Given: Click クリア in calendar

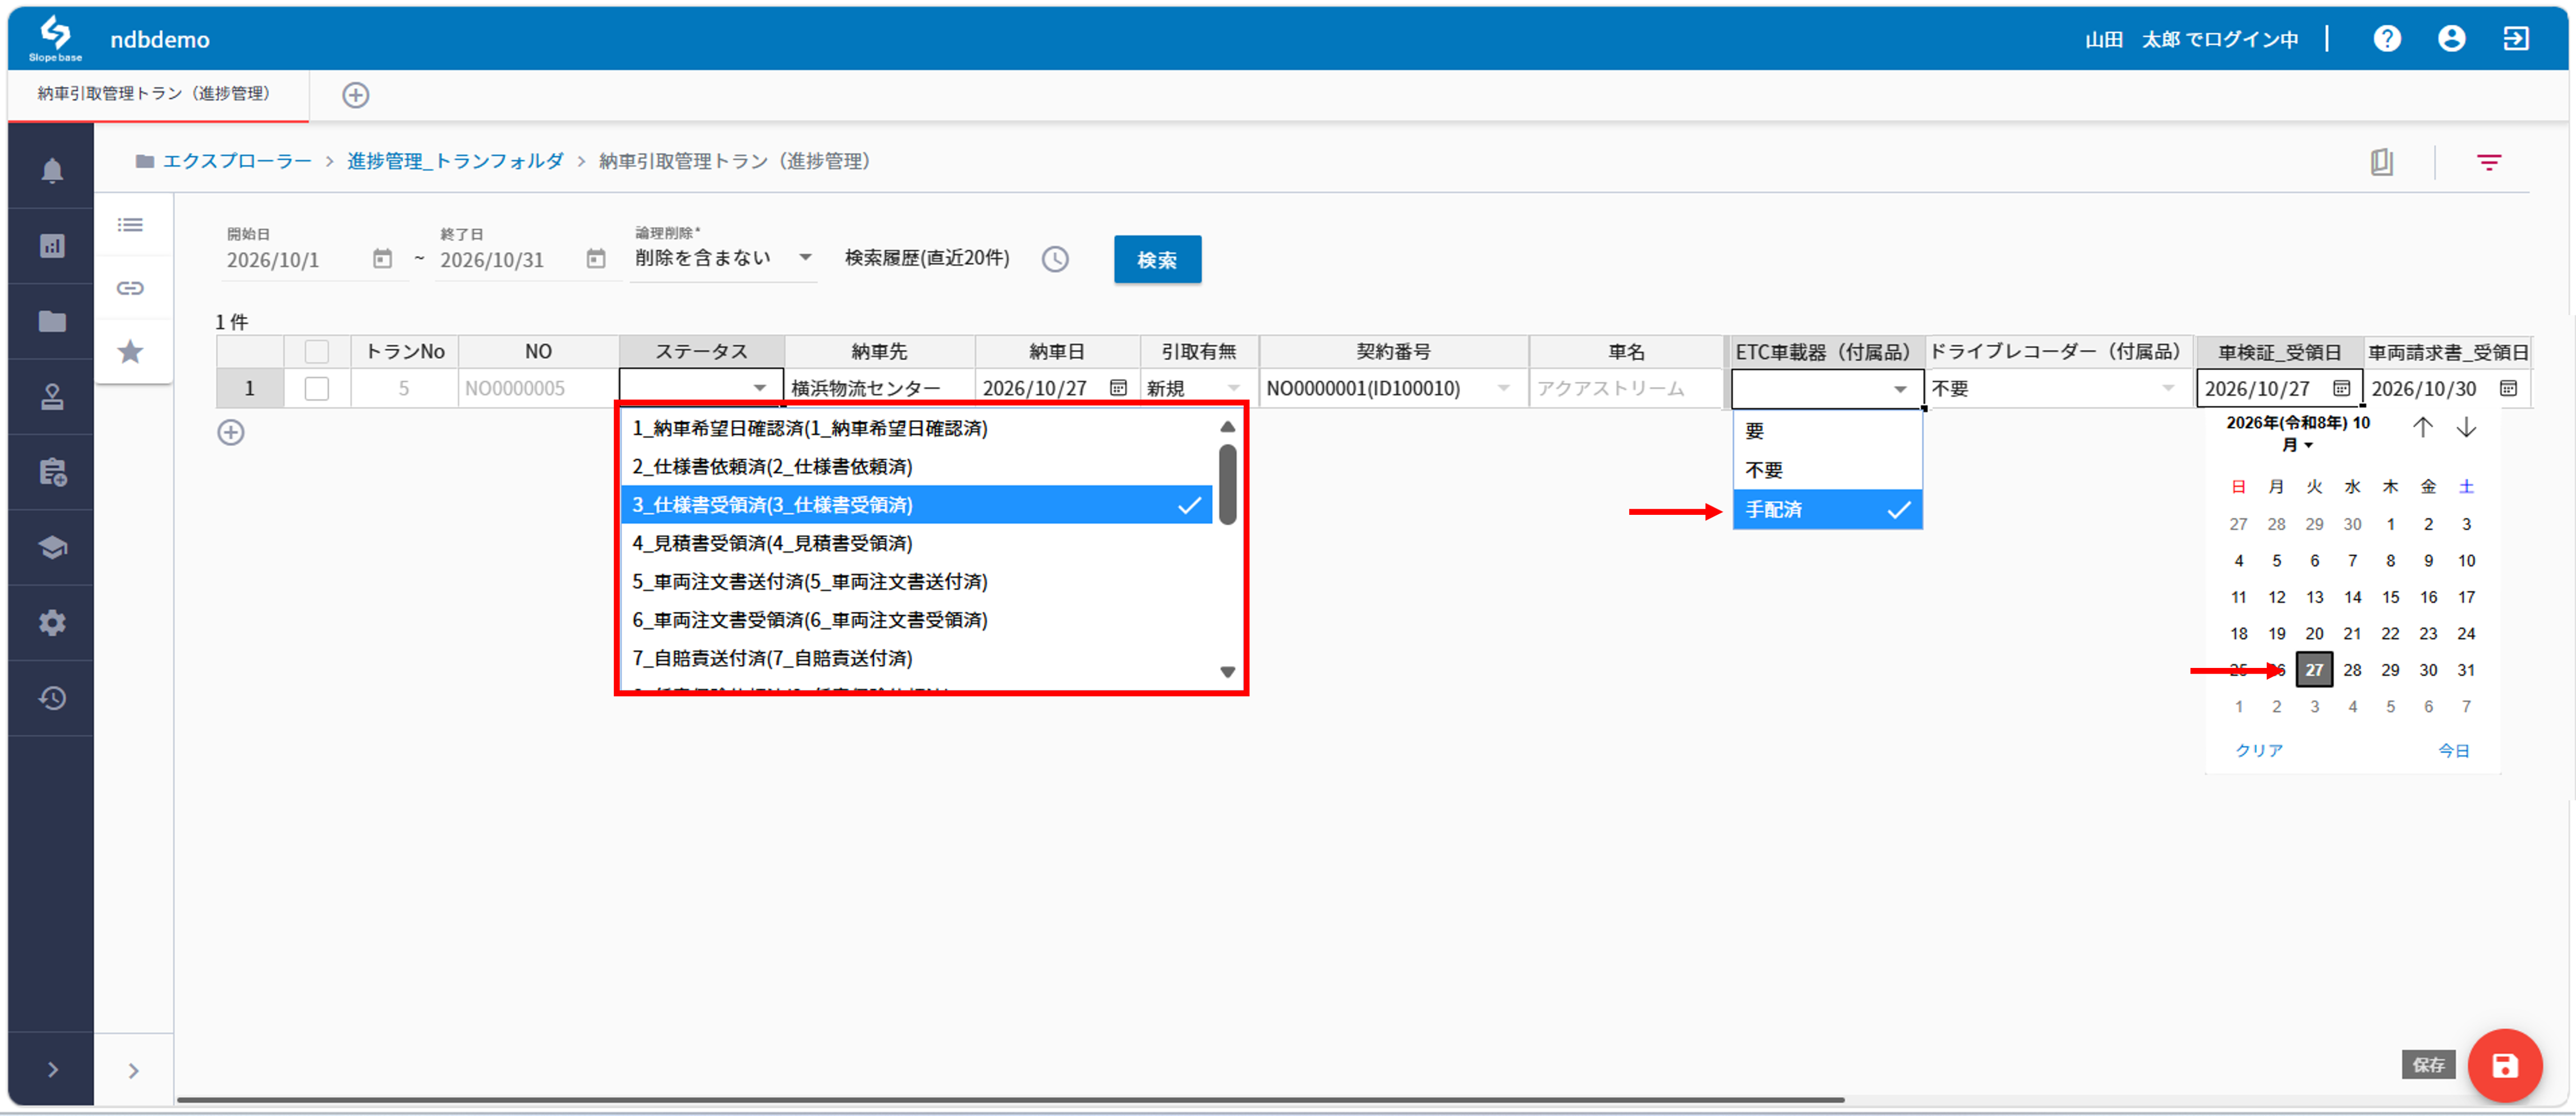Looking at the screenshot, I should [x=2258, y=750].
